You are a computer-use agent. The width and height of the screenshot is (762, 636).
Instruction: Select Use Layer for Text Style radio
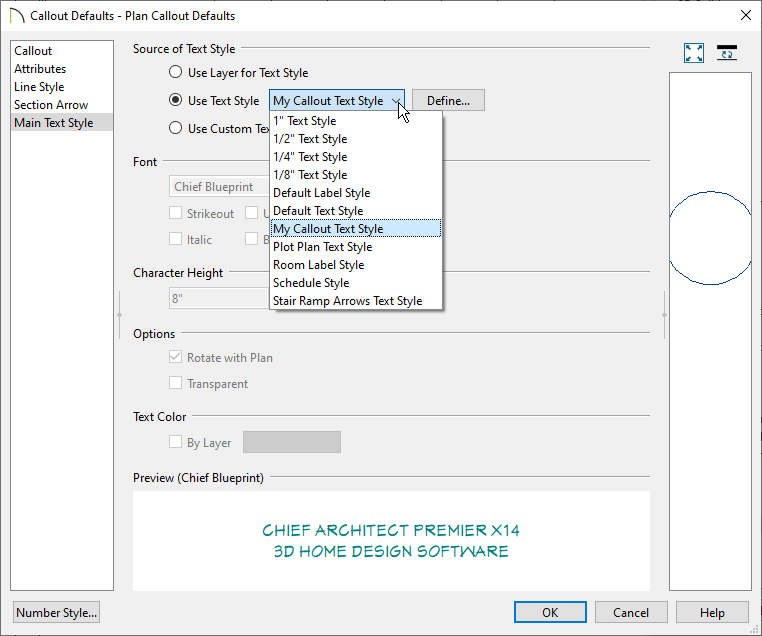pyautogui.click(x=175, y=72)
